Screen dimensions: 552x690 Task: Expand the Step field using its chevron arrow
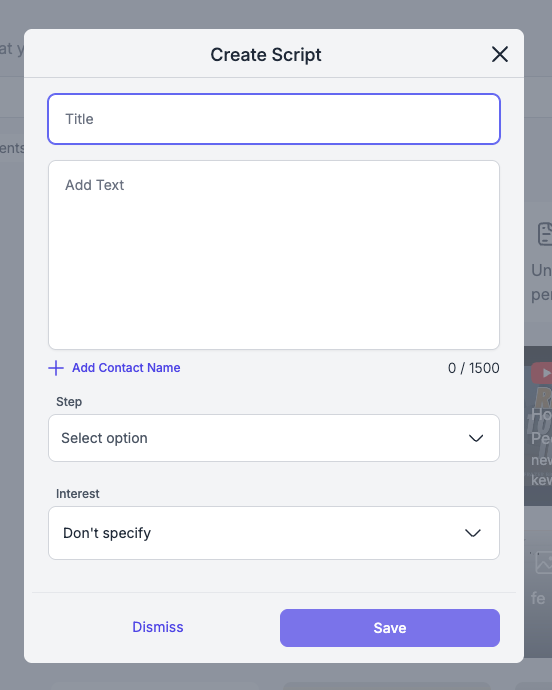coord(476,438)
